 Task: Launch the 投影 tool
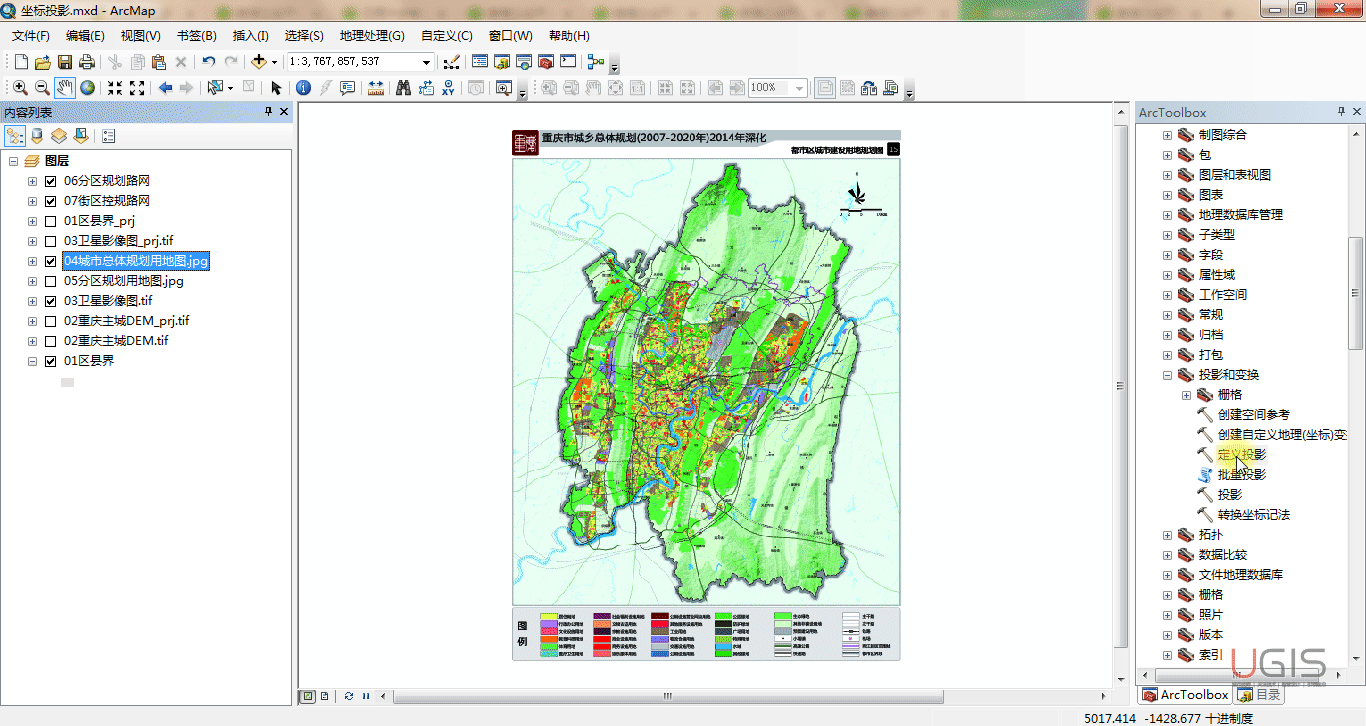[x=1229, y=495]
